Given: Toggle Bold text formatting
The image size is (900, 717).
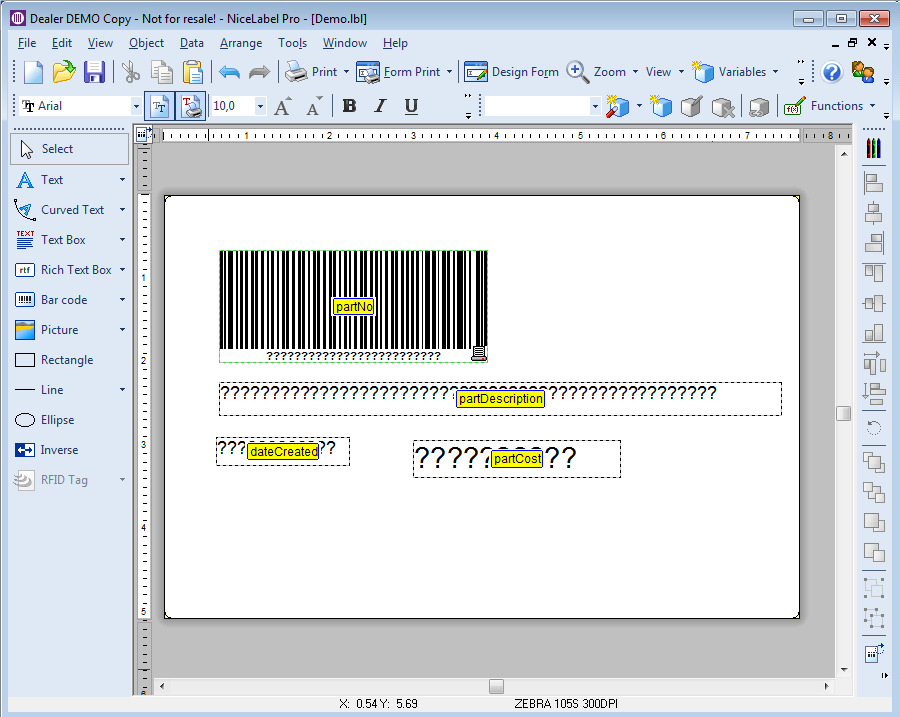Looking at the screenshot, I should [x=349, y=106].
